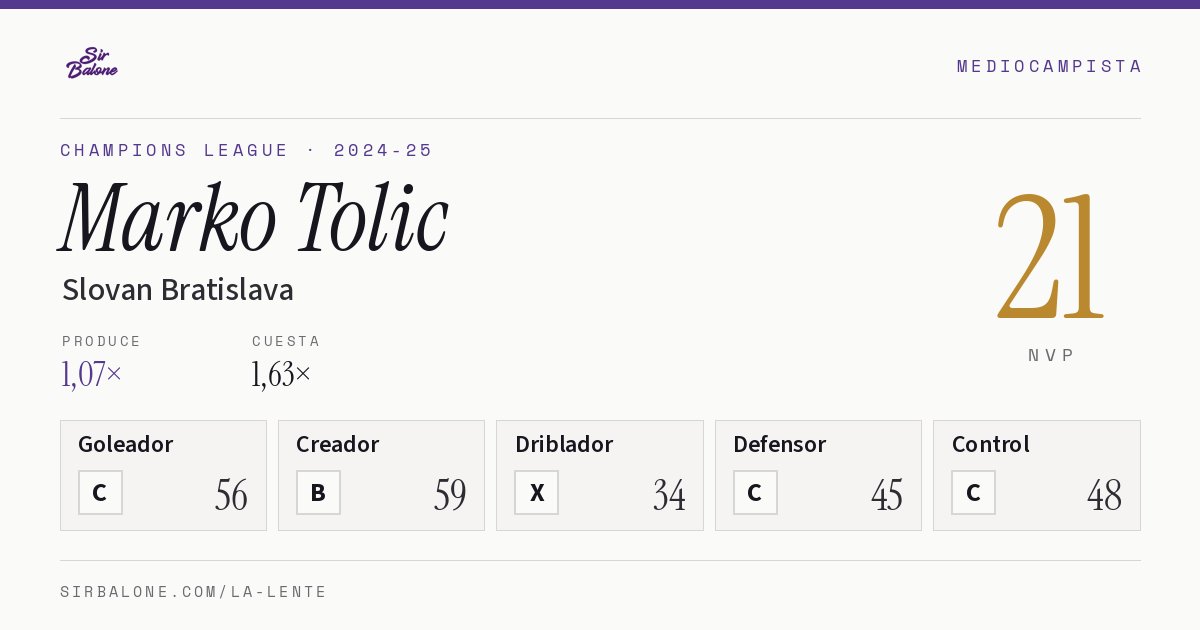Viewport: 1200px width, 630px height.
Task: Click the Champions League 2024-25 label
Action: click(246, 150)
